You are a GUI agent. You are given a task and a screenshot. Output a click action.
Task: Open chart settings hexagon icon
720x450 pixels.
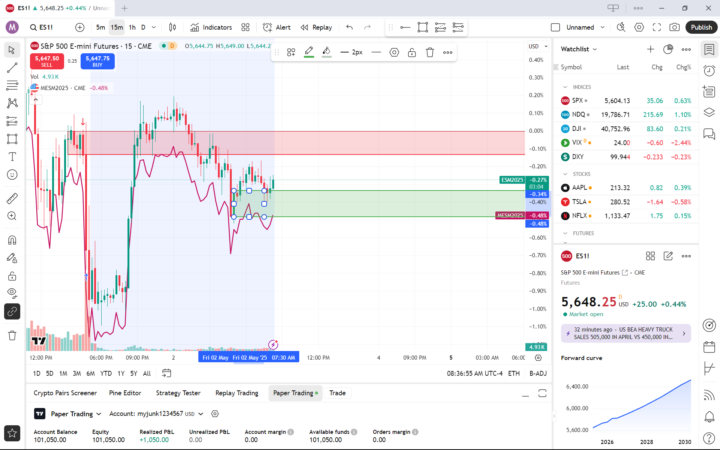coord(639,28)
